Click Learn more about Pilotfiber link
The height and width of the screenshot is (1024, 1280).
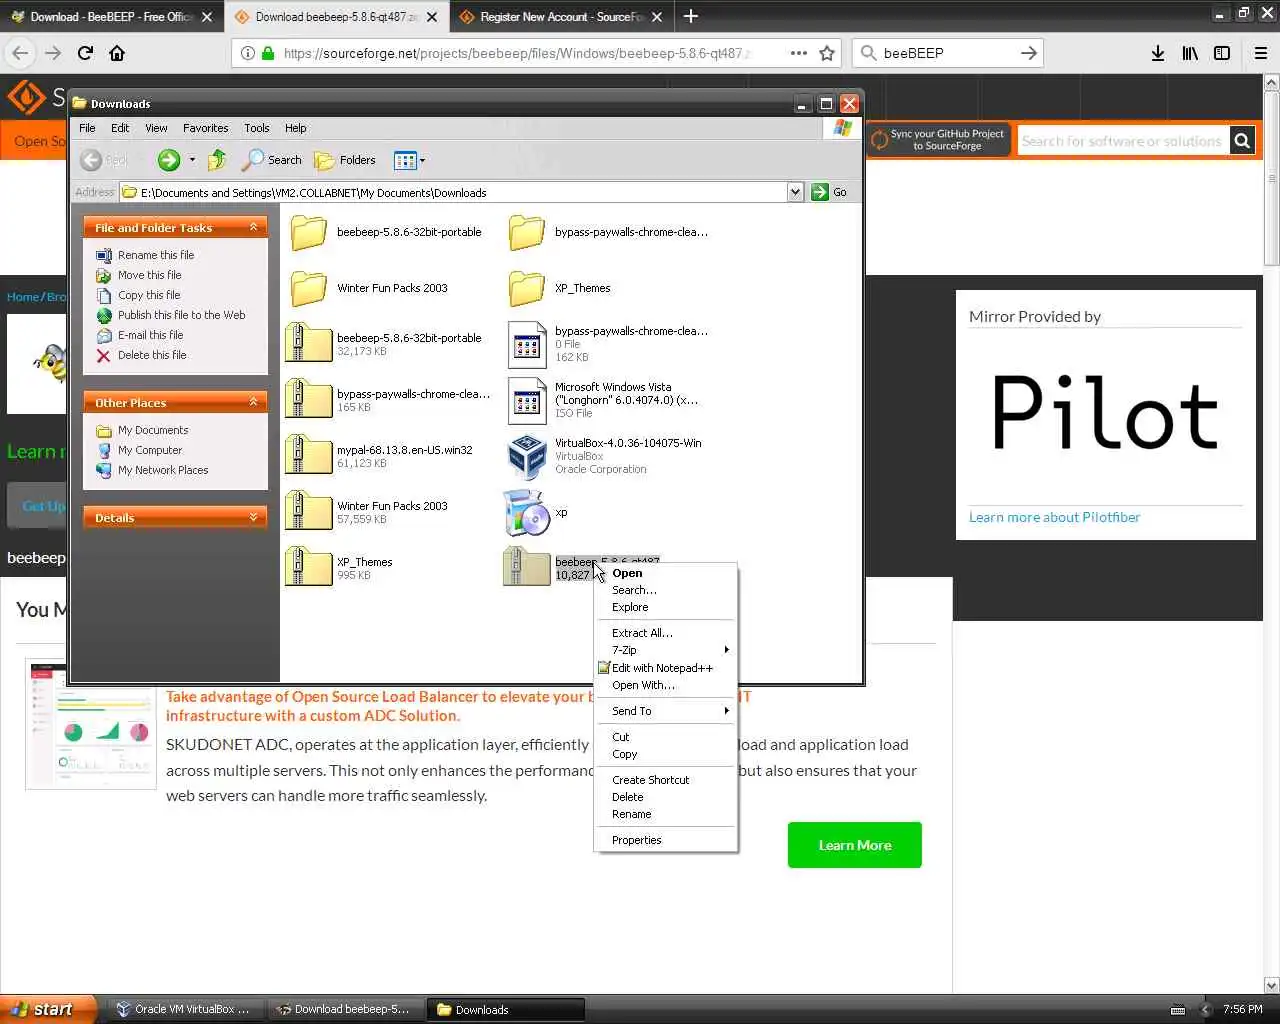1054,517
